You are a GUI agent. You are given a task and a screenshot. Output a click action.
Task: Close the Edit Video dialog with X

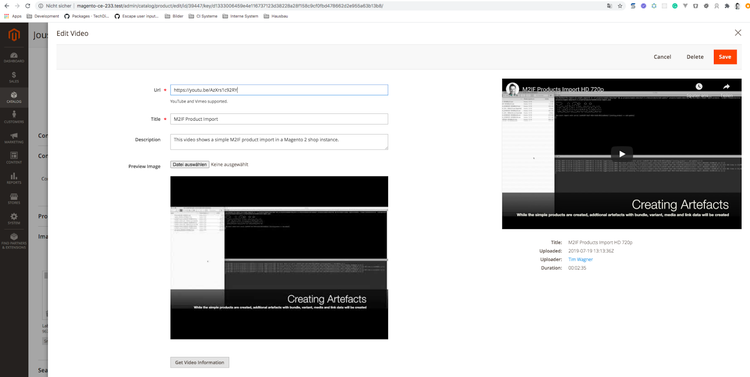(x=738, y=33)
